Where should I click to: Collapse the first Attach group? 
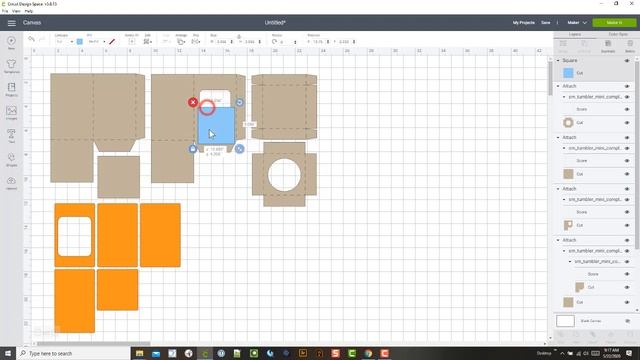tap(558, 86)
